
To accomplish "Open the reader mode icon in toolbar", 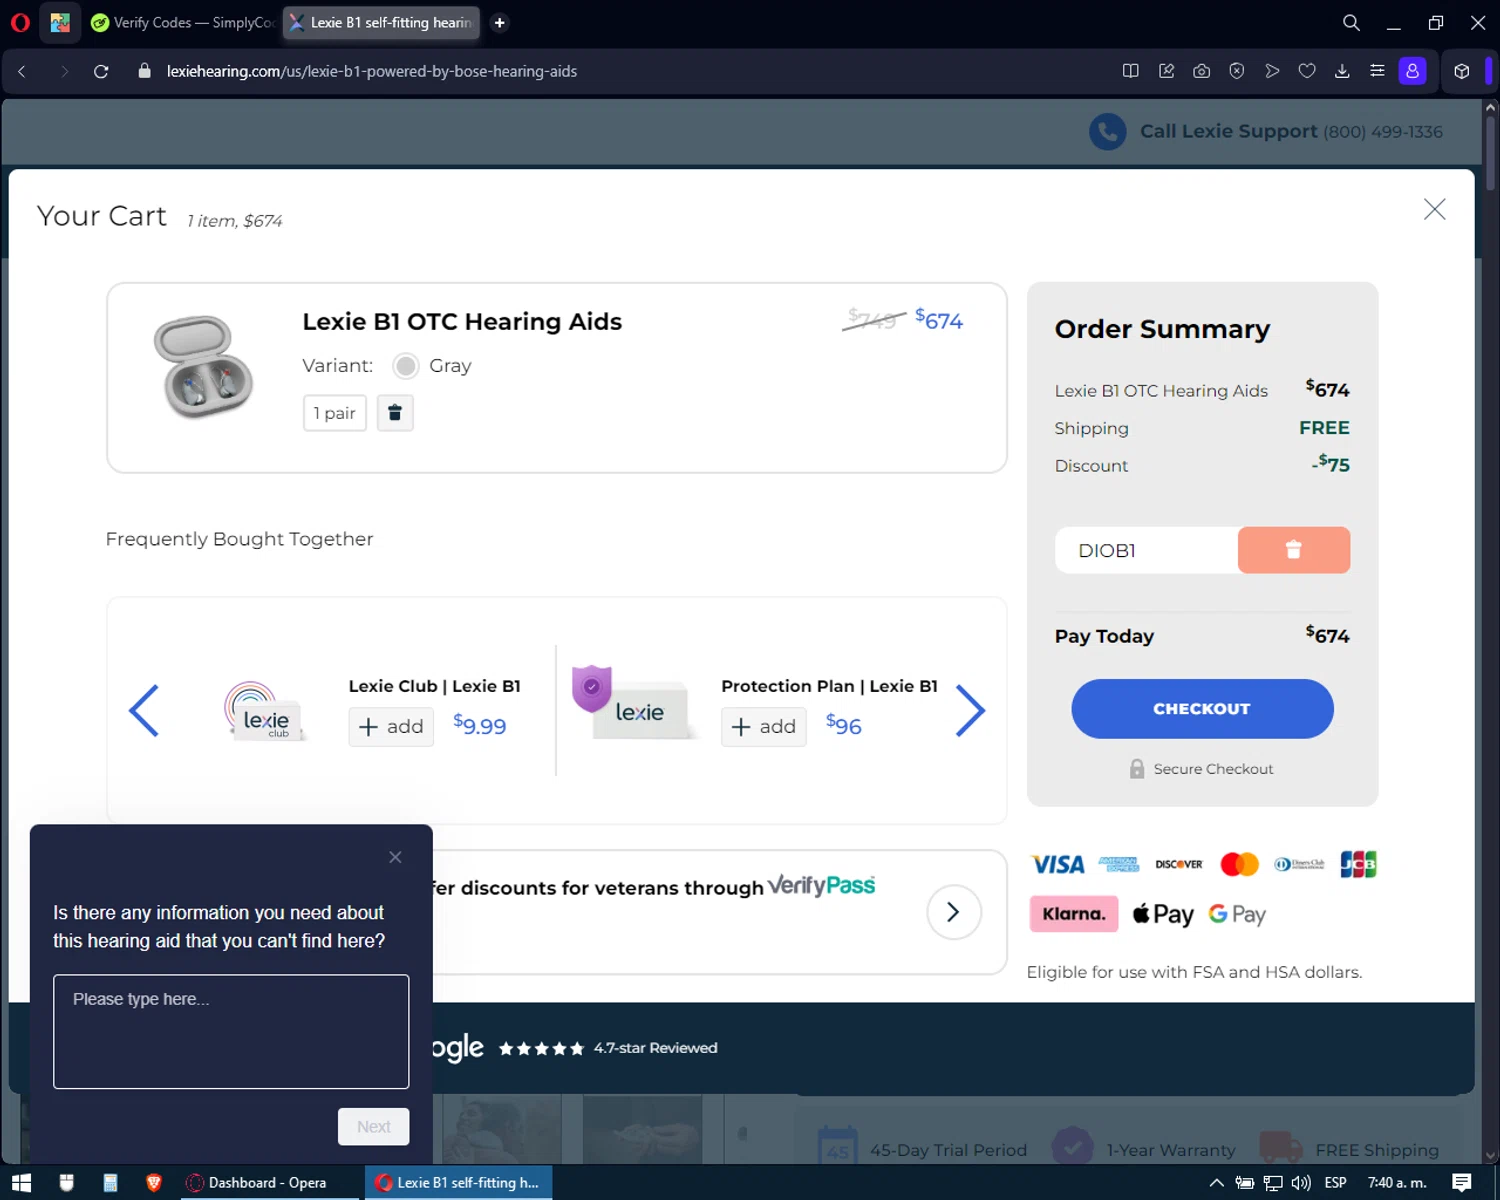I will [1131, 71].
